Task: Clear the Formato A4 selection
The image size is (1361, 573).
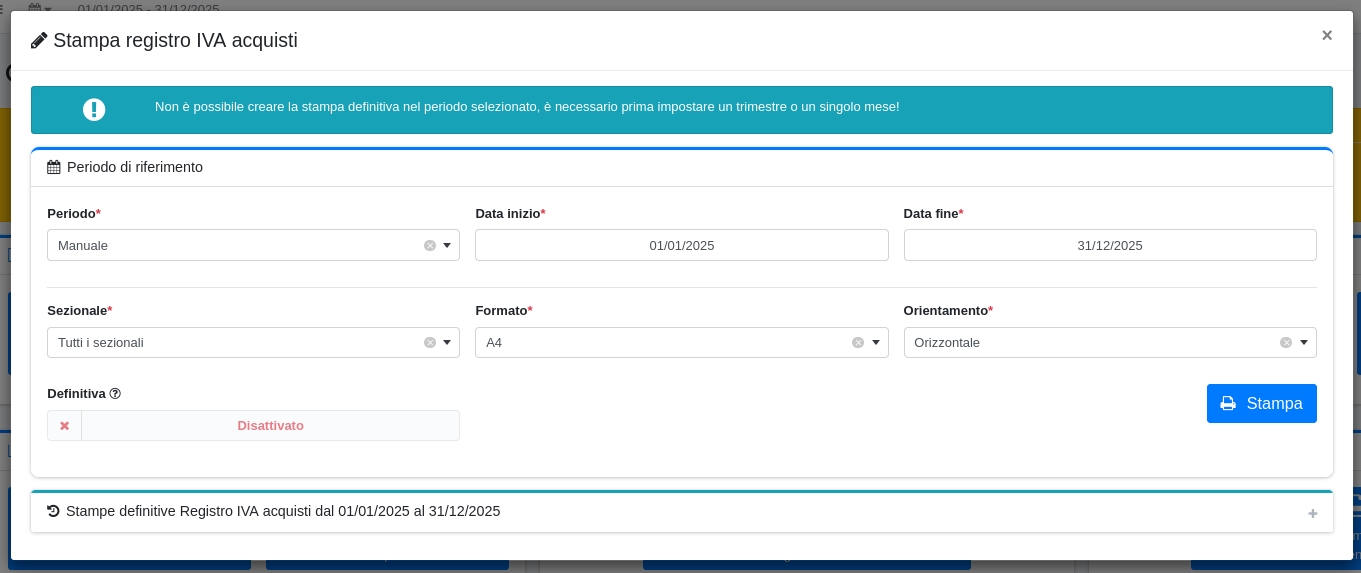Action: click(858, 343)
